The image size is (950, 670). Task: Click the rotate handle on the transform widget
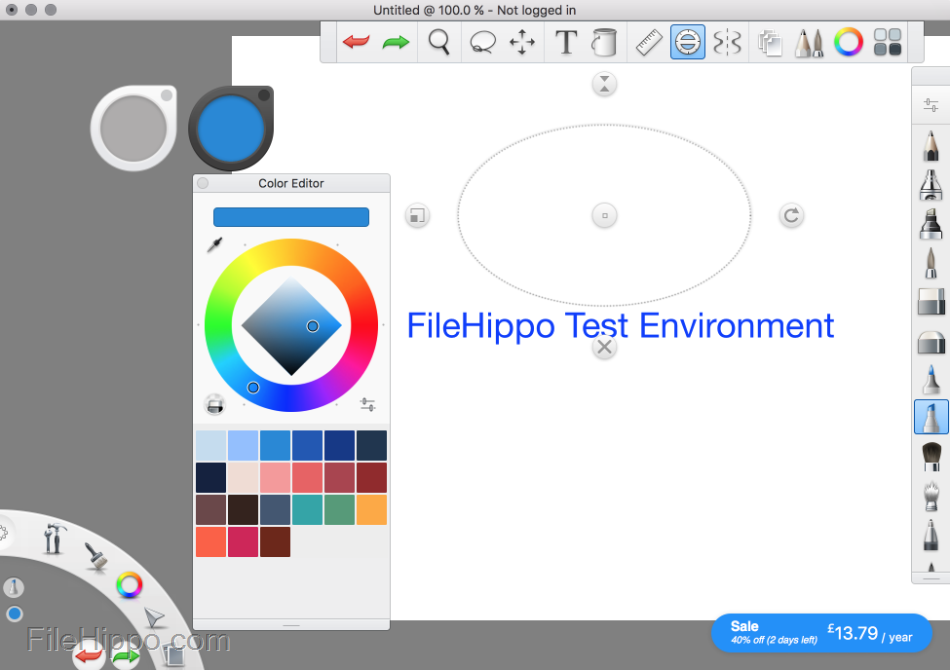click(791, 215)
